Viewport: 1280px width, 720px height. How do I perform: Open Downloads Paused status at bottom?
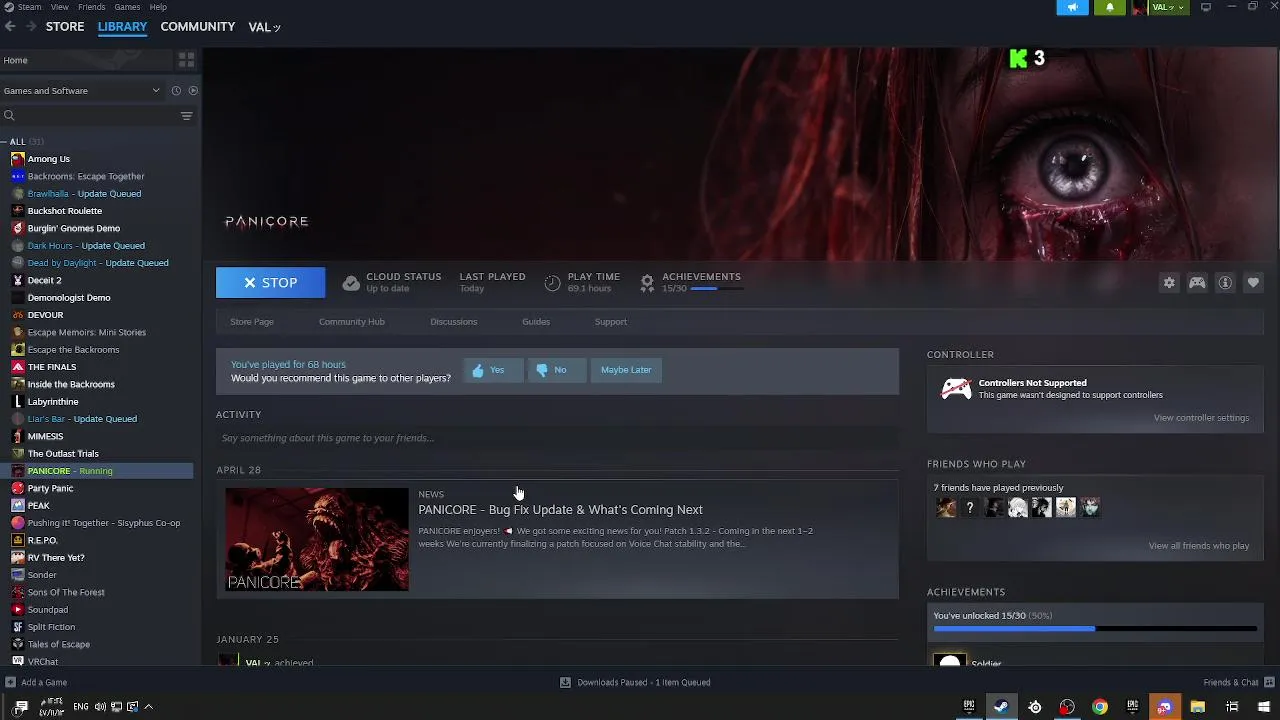pos(635,683)
